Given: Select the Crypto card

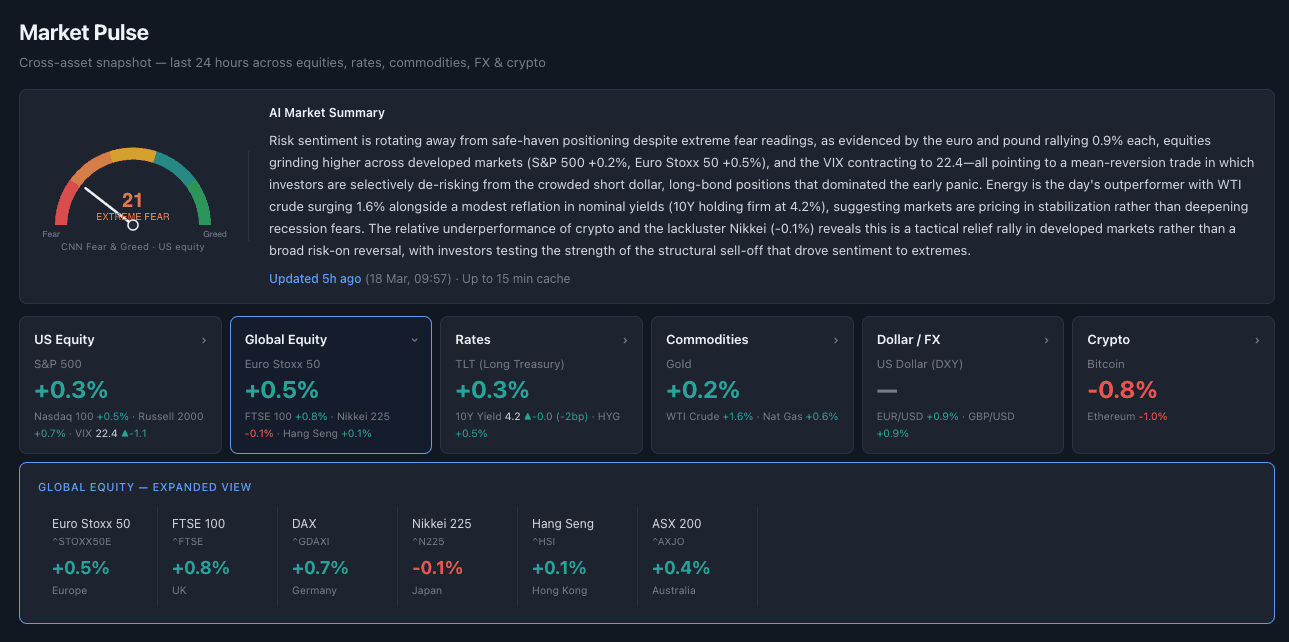Looking at the screenshot, I should (1172, 385).
